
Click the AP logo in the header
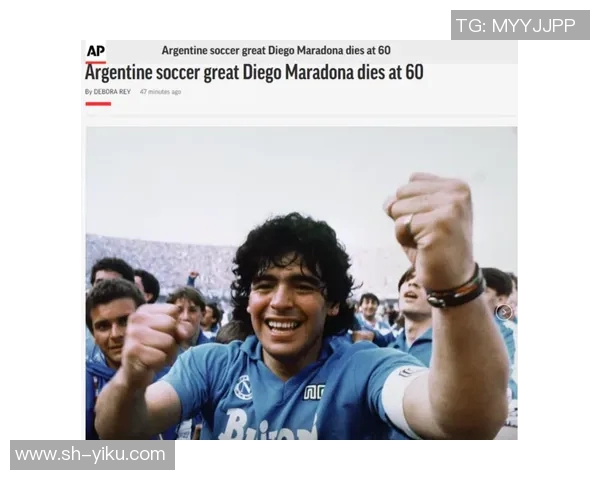tap(96, 51)
